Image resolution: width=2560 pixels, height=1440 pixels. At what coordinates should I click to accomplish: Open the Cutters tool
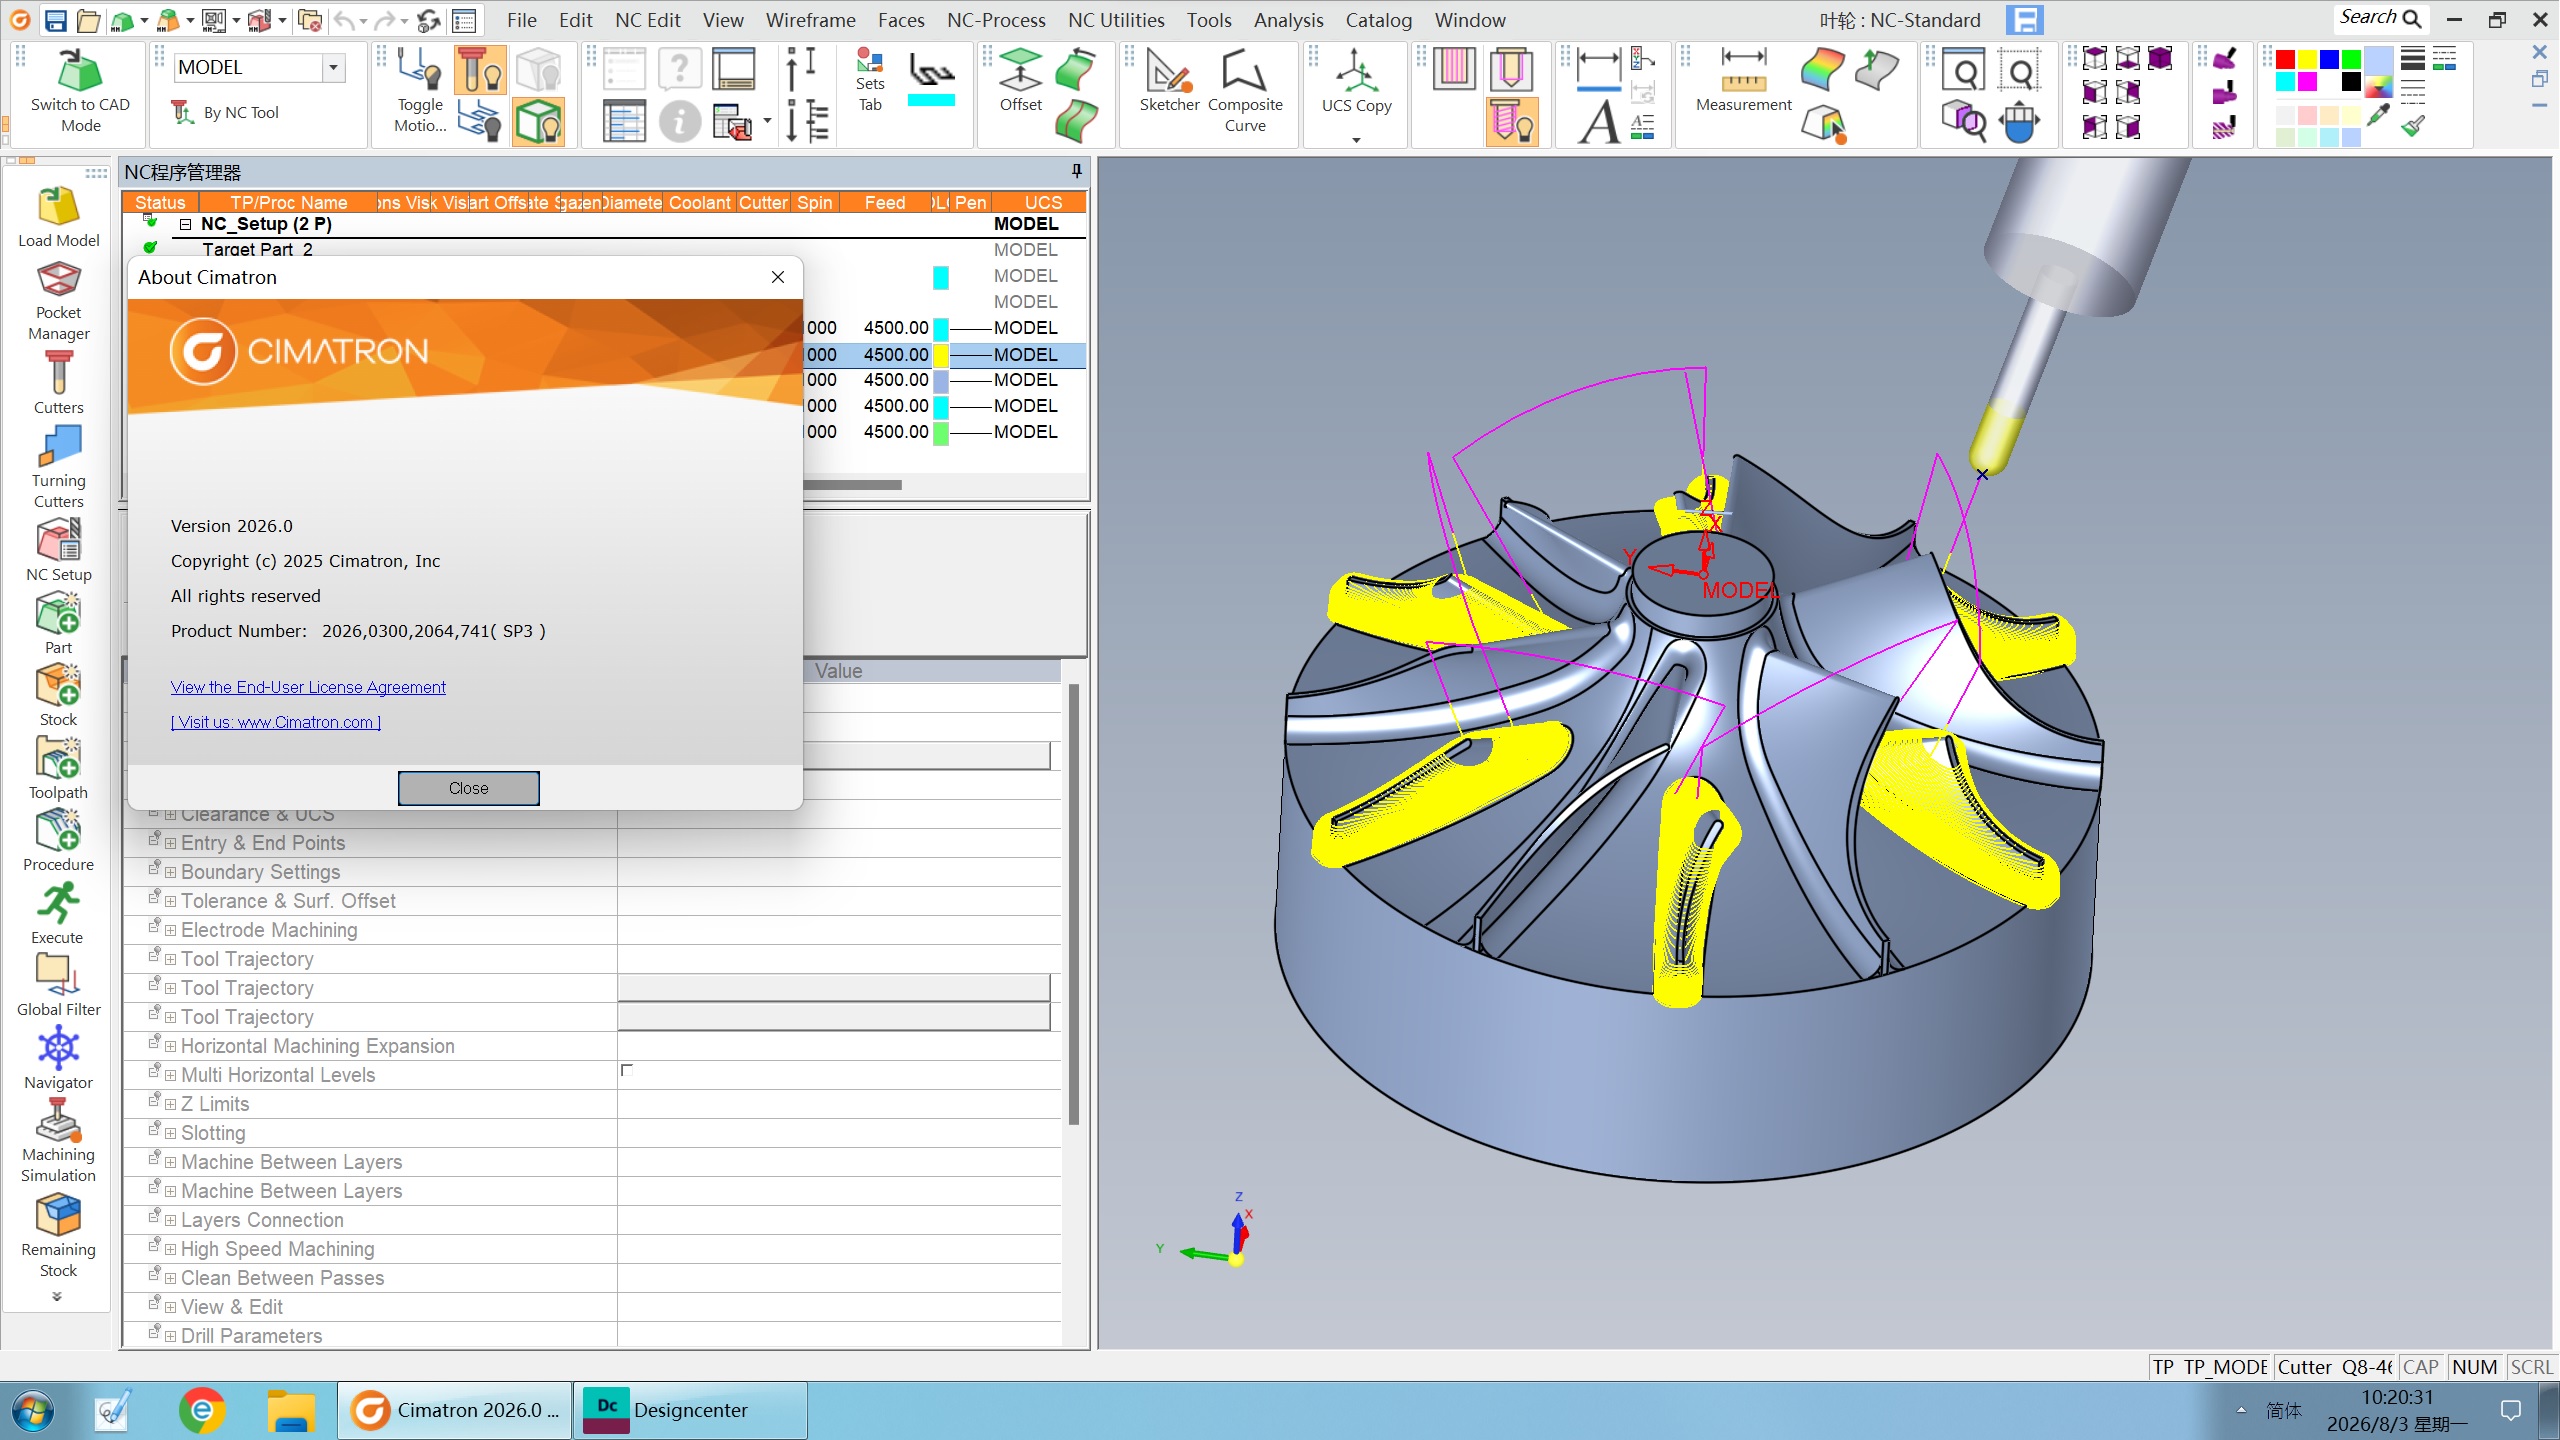coord(58,382)
